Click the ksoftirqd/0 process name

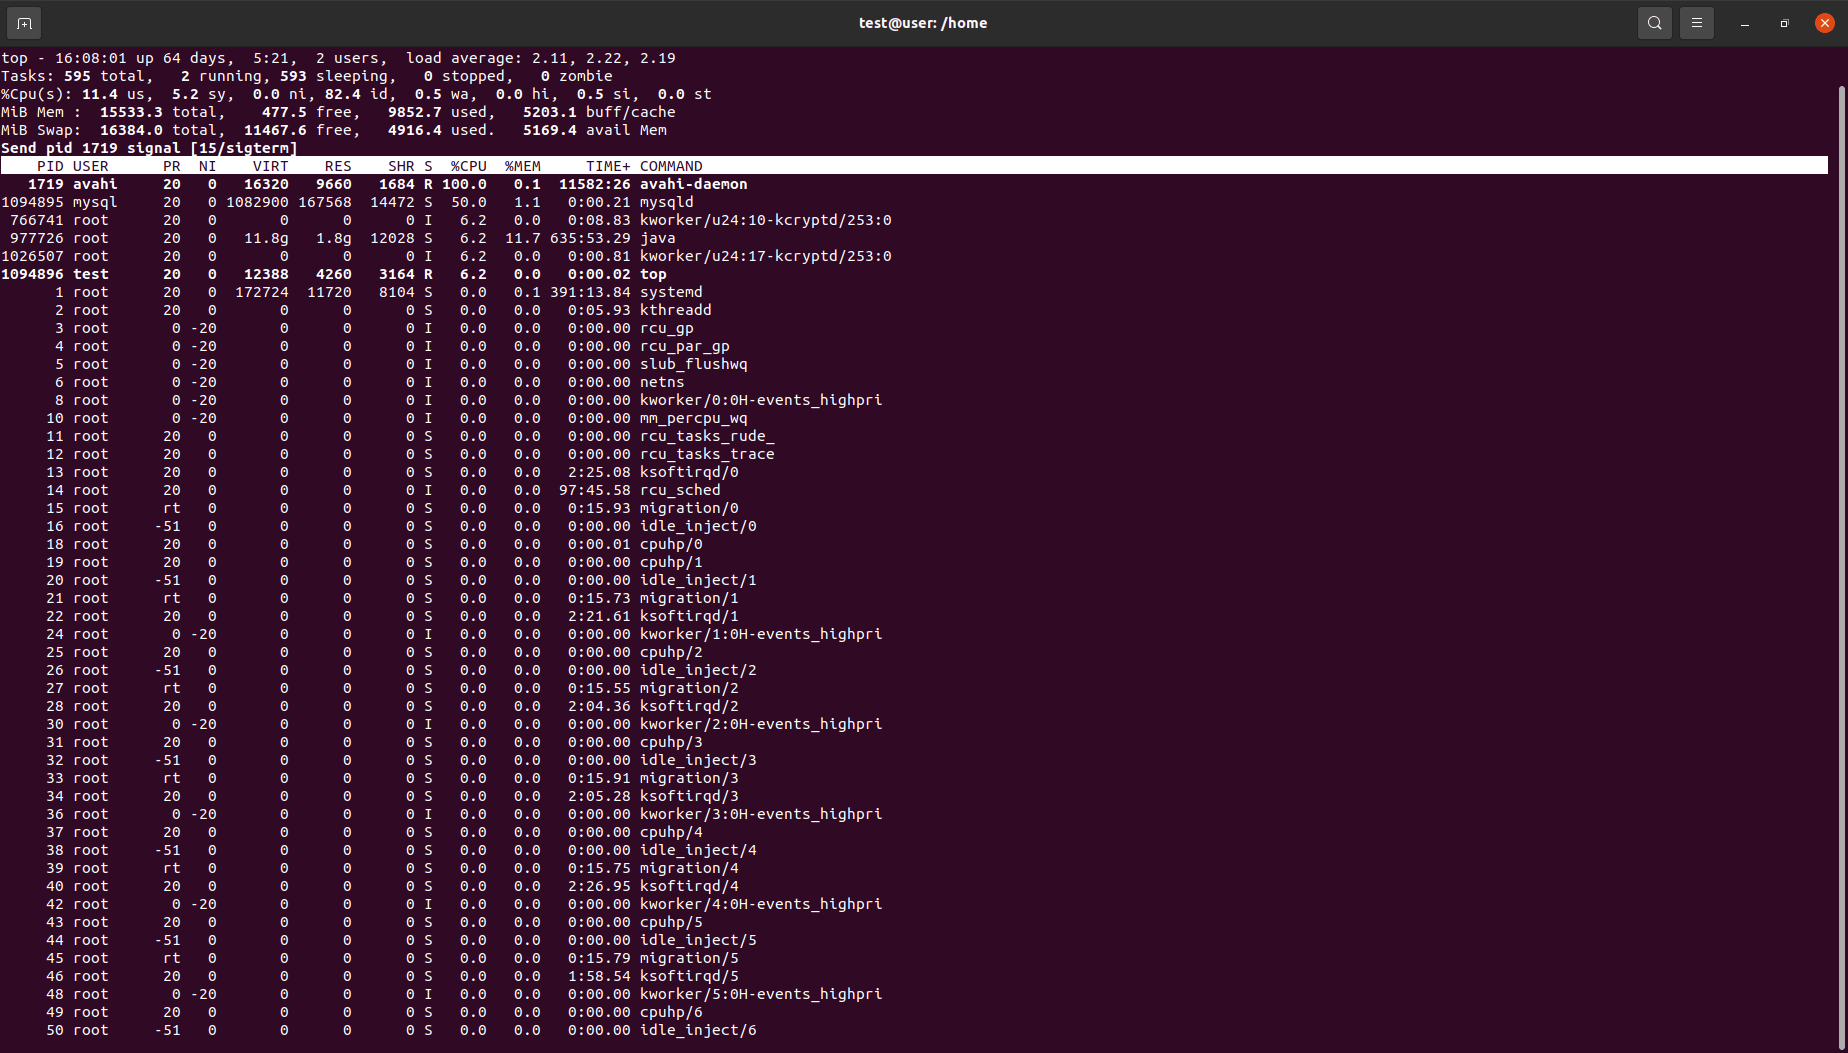point(689,472)
